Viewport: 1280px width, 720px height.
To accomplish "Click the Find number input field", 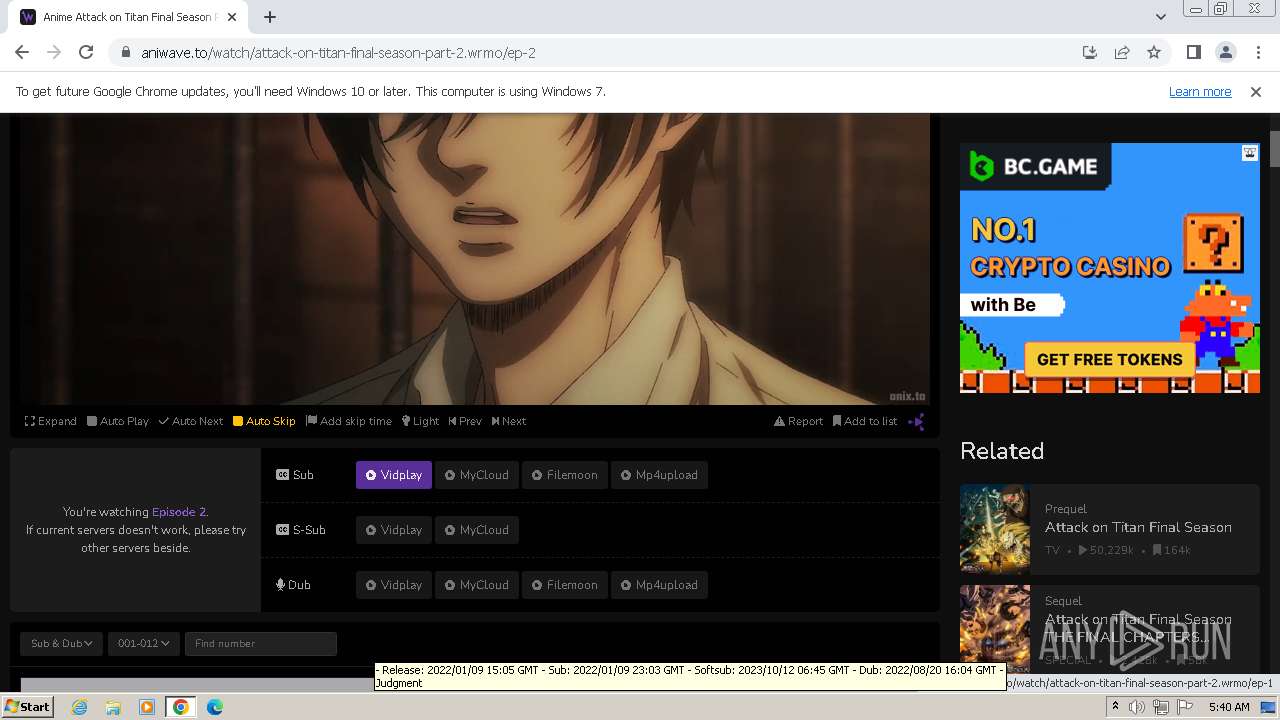I will tap(261, 643).
